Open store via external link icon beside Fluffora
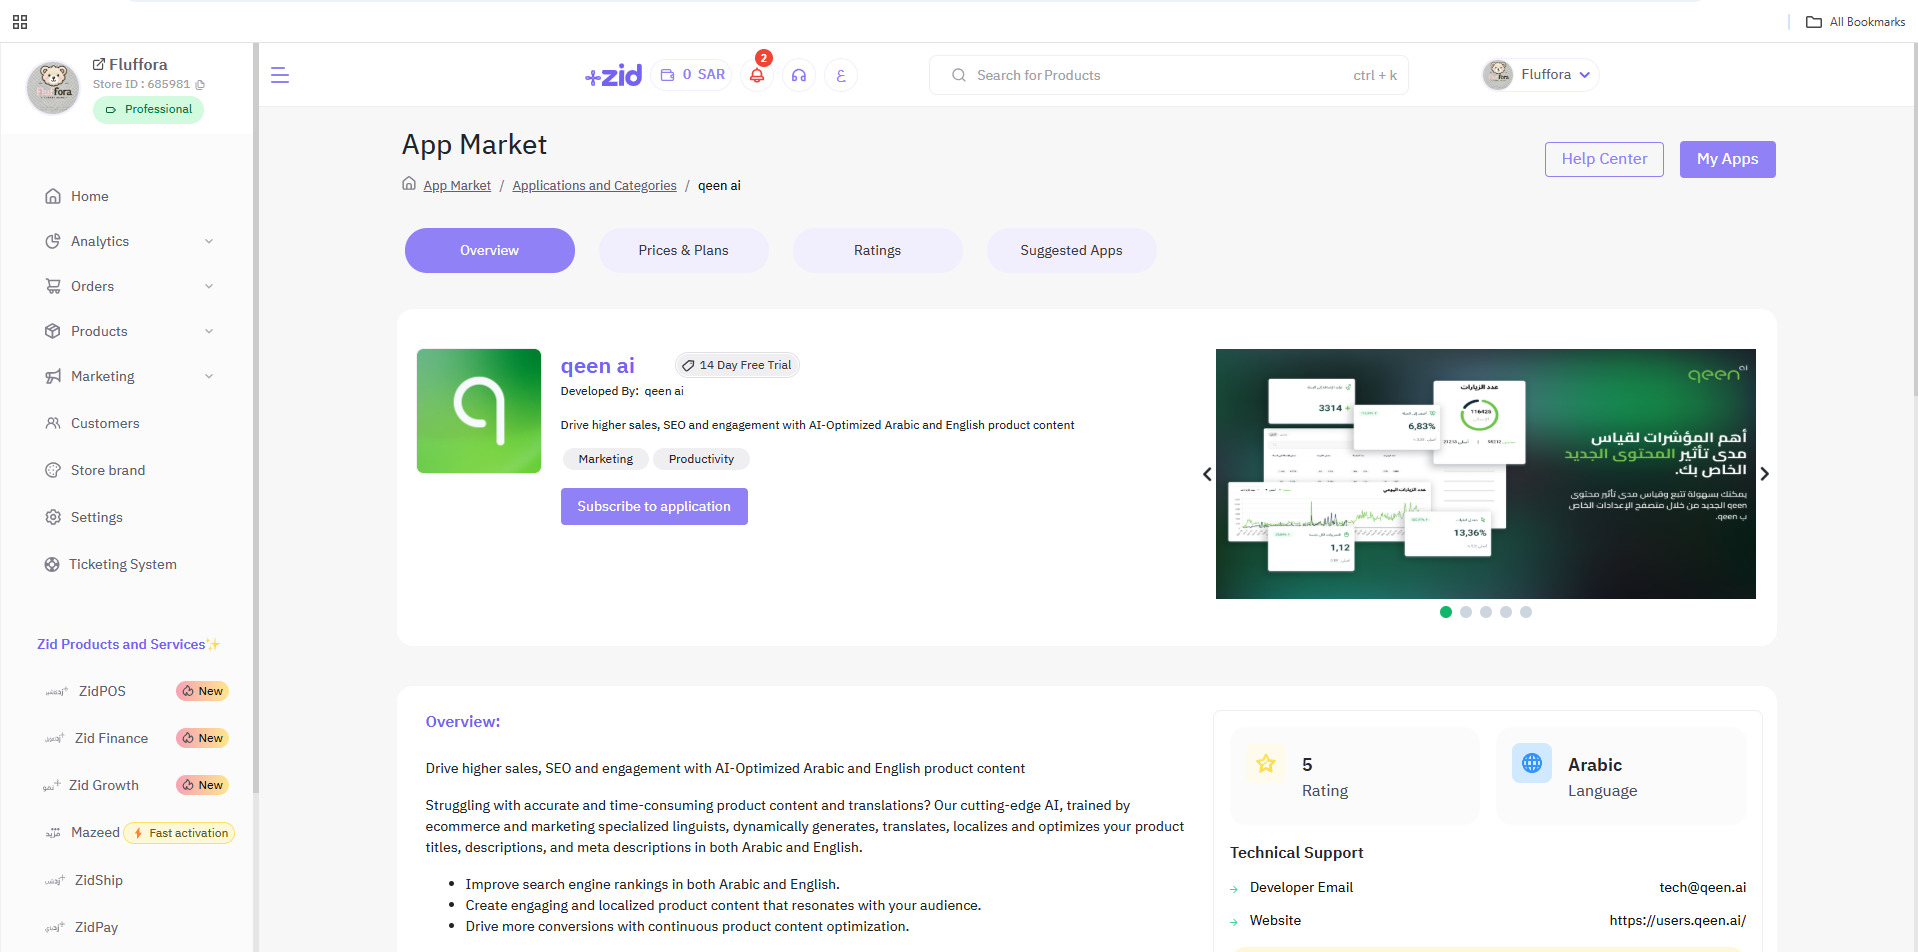The height and width of the screenshot is (952, 1918). tap(99, 64)
